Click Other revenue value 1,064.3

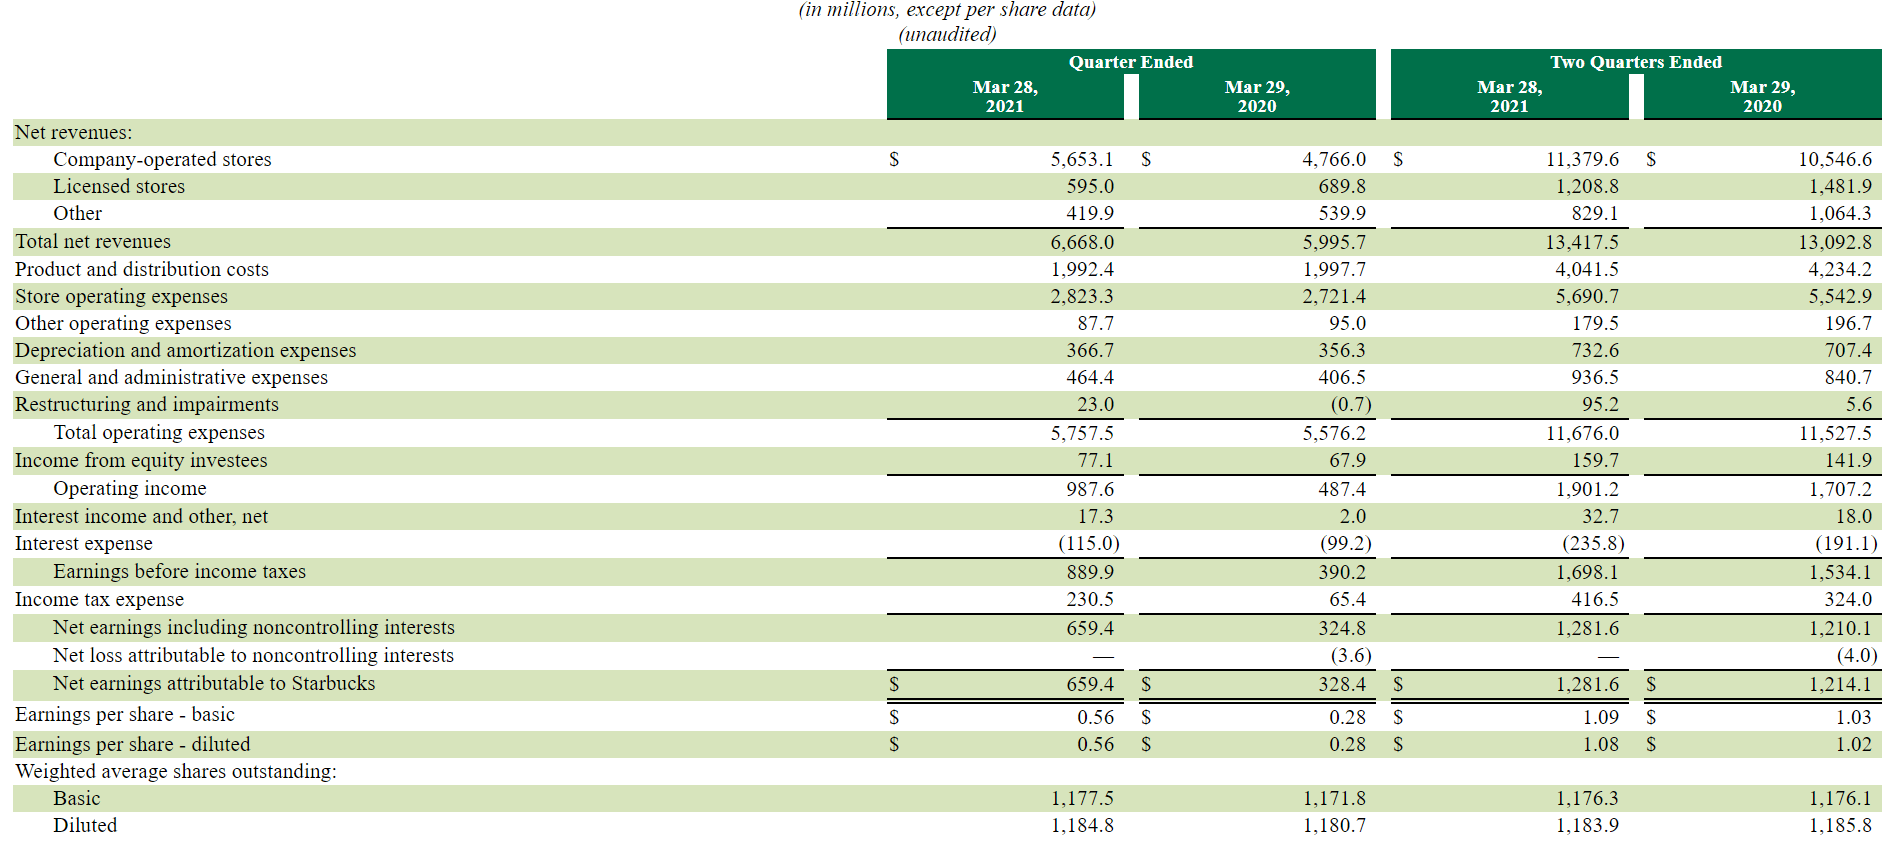point(1840,213)
